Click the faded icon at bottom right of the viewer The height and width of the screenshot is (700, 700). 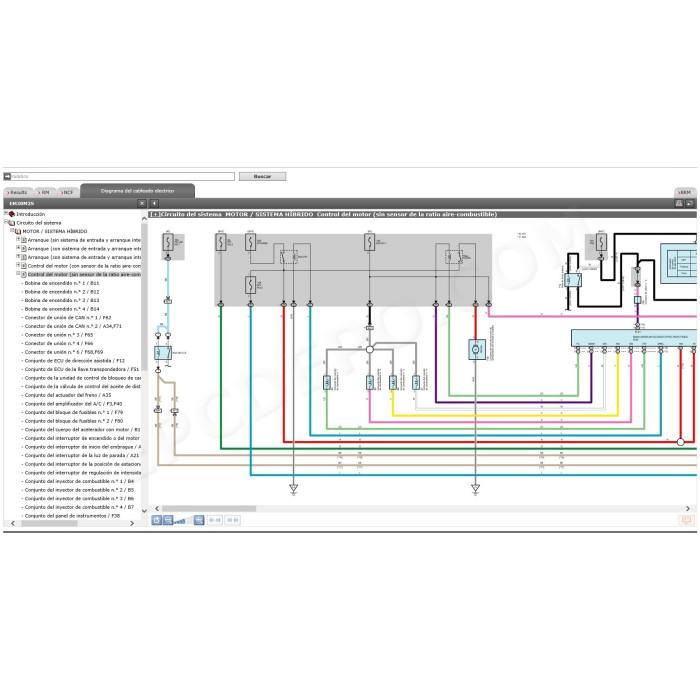pos(686,520)
